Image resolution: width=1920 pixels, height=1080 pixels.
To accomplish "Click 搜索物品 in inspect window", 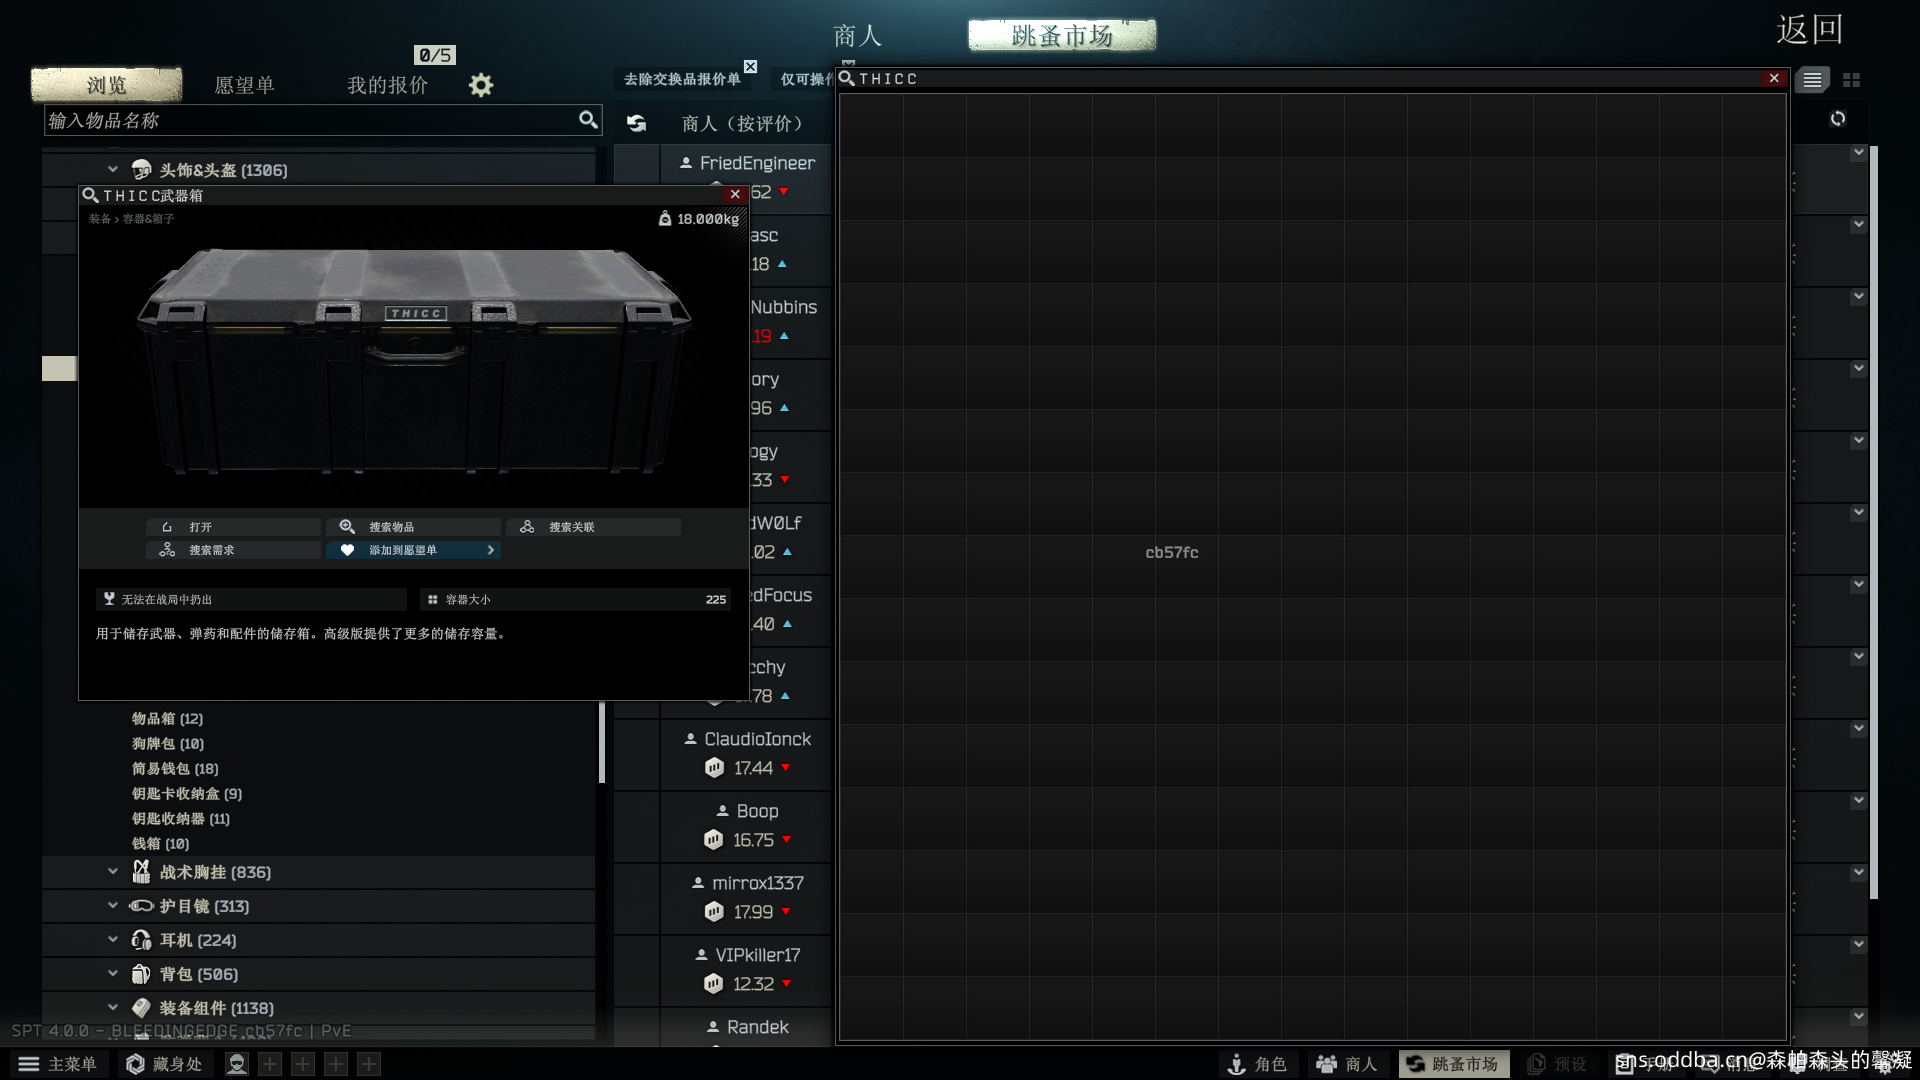I will (x=414, y=526).
